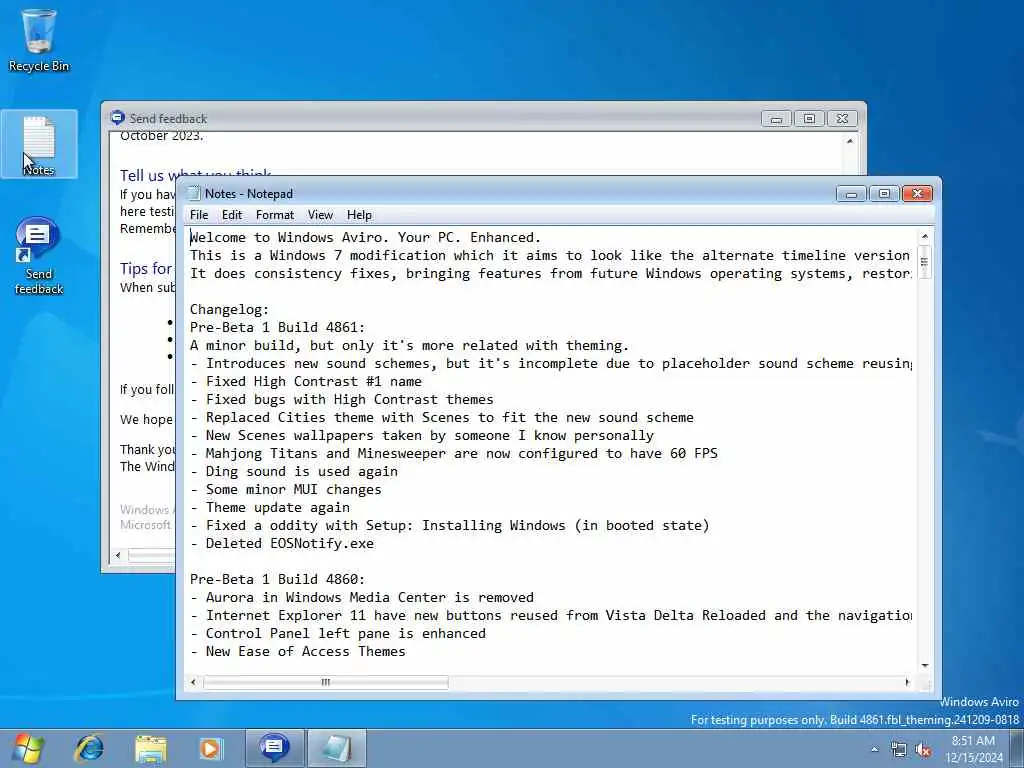Launch Windows Media Player from the taskbar

[x=211, y=748]
